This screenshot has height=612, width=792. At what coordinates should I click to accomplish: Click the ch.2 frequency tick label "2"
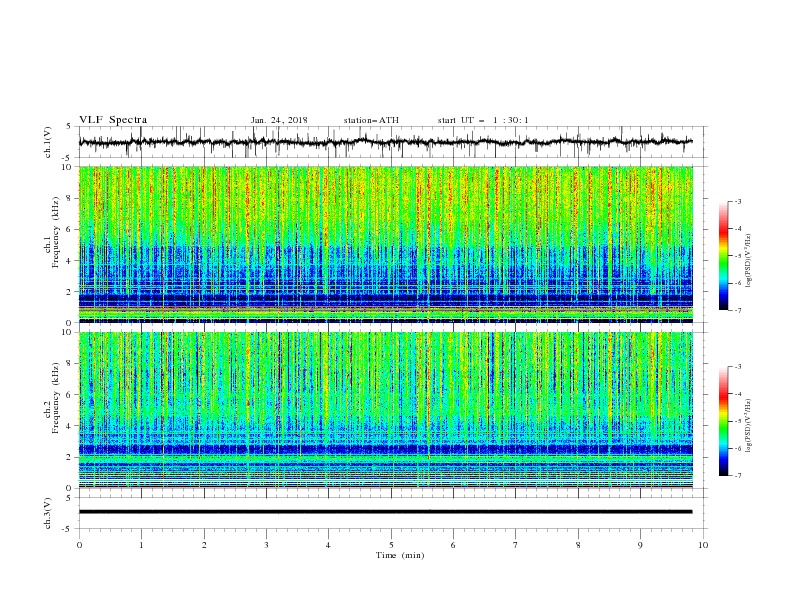click(70, 457)
